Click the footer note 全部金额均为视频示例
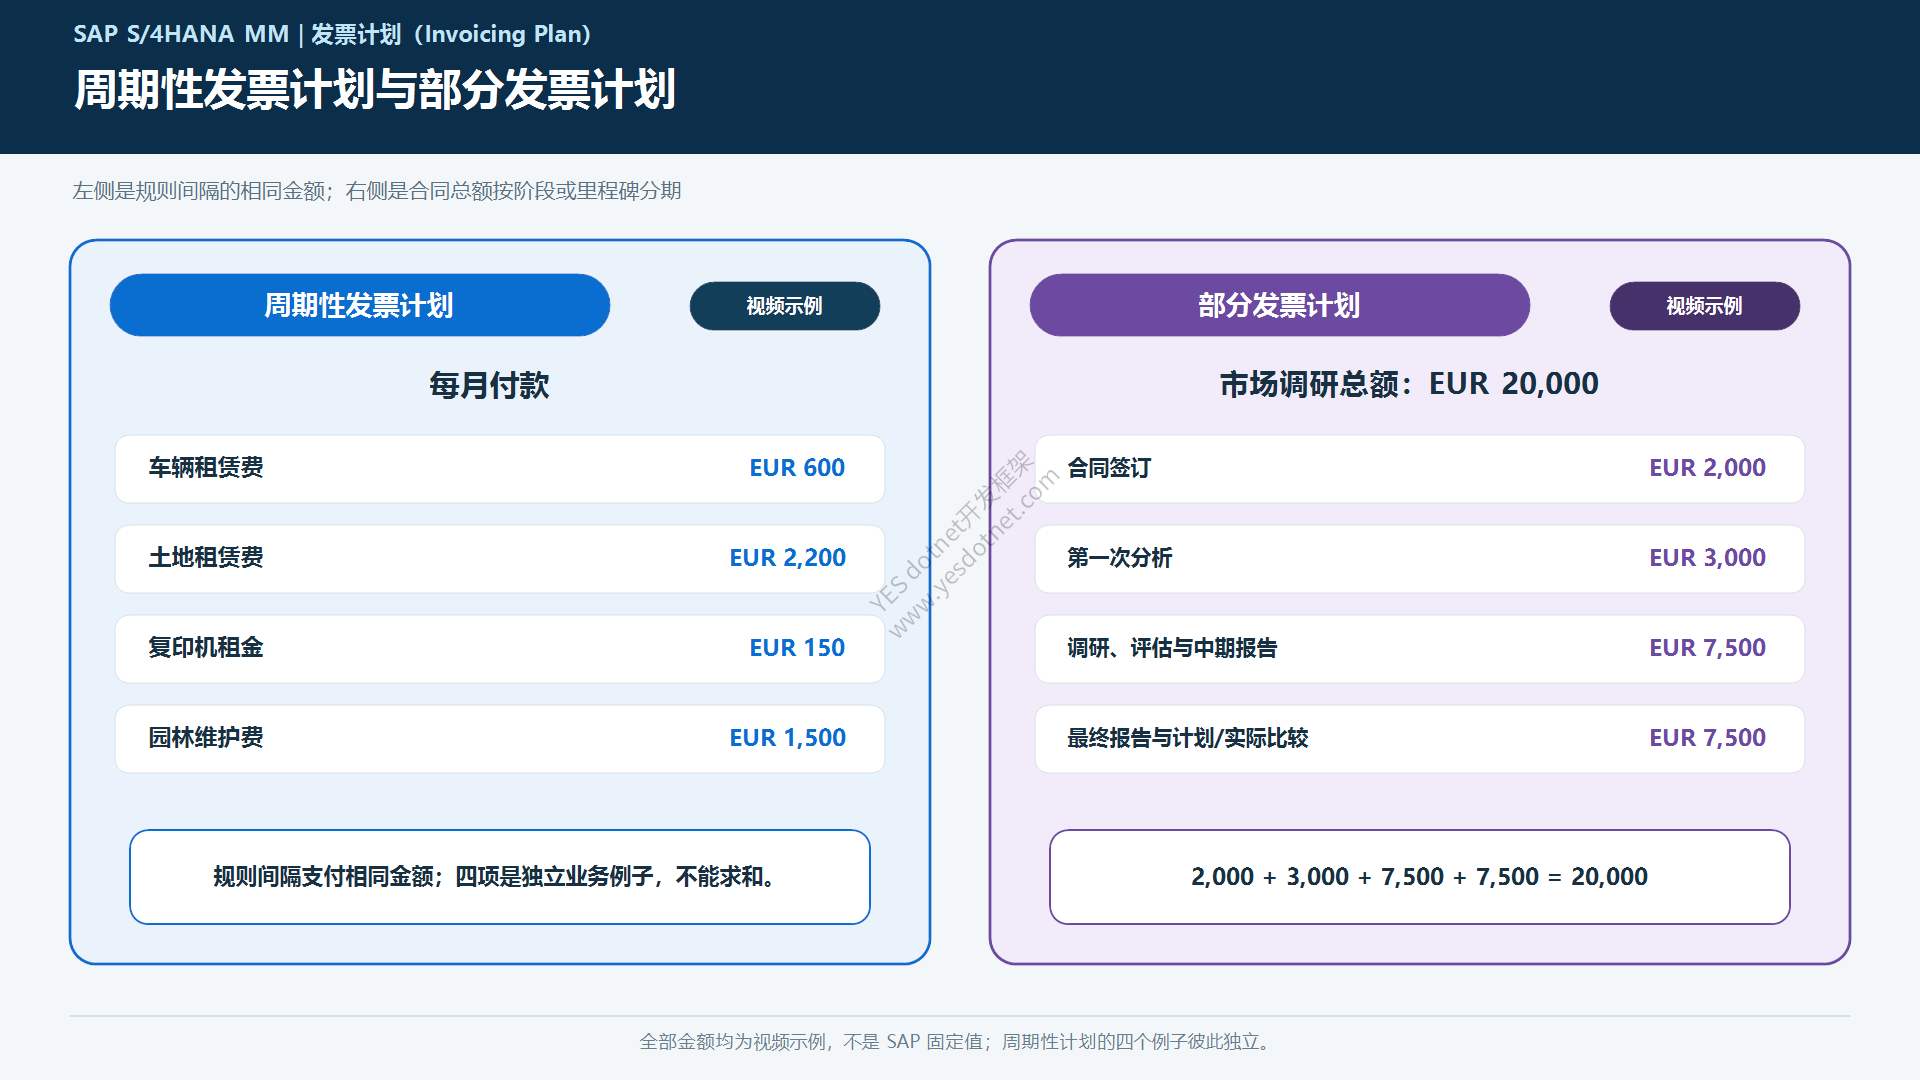The width and height of the screenshot is (1920, 1080). pos(958,1042)
